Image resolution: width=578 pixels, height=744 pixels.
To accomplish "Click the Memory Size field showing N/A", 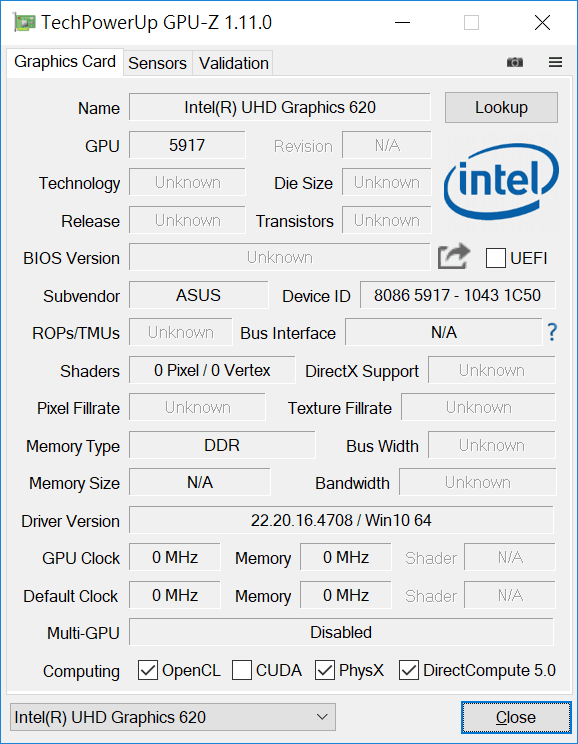I will click(200, 482).
